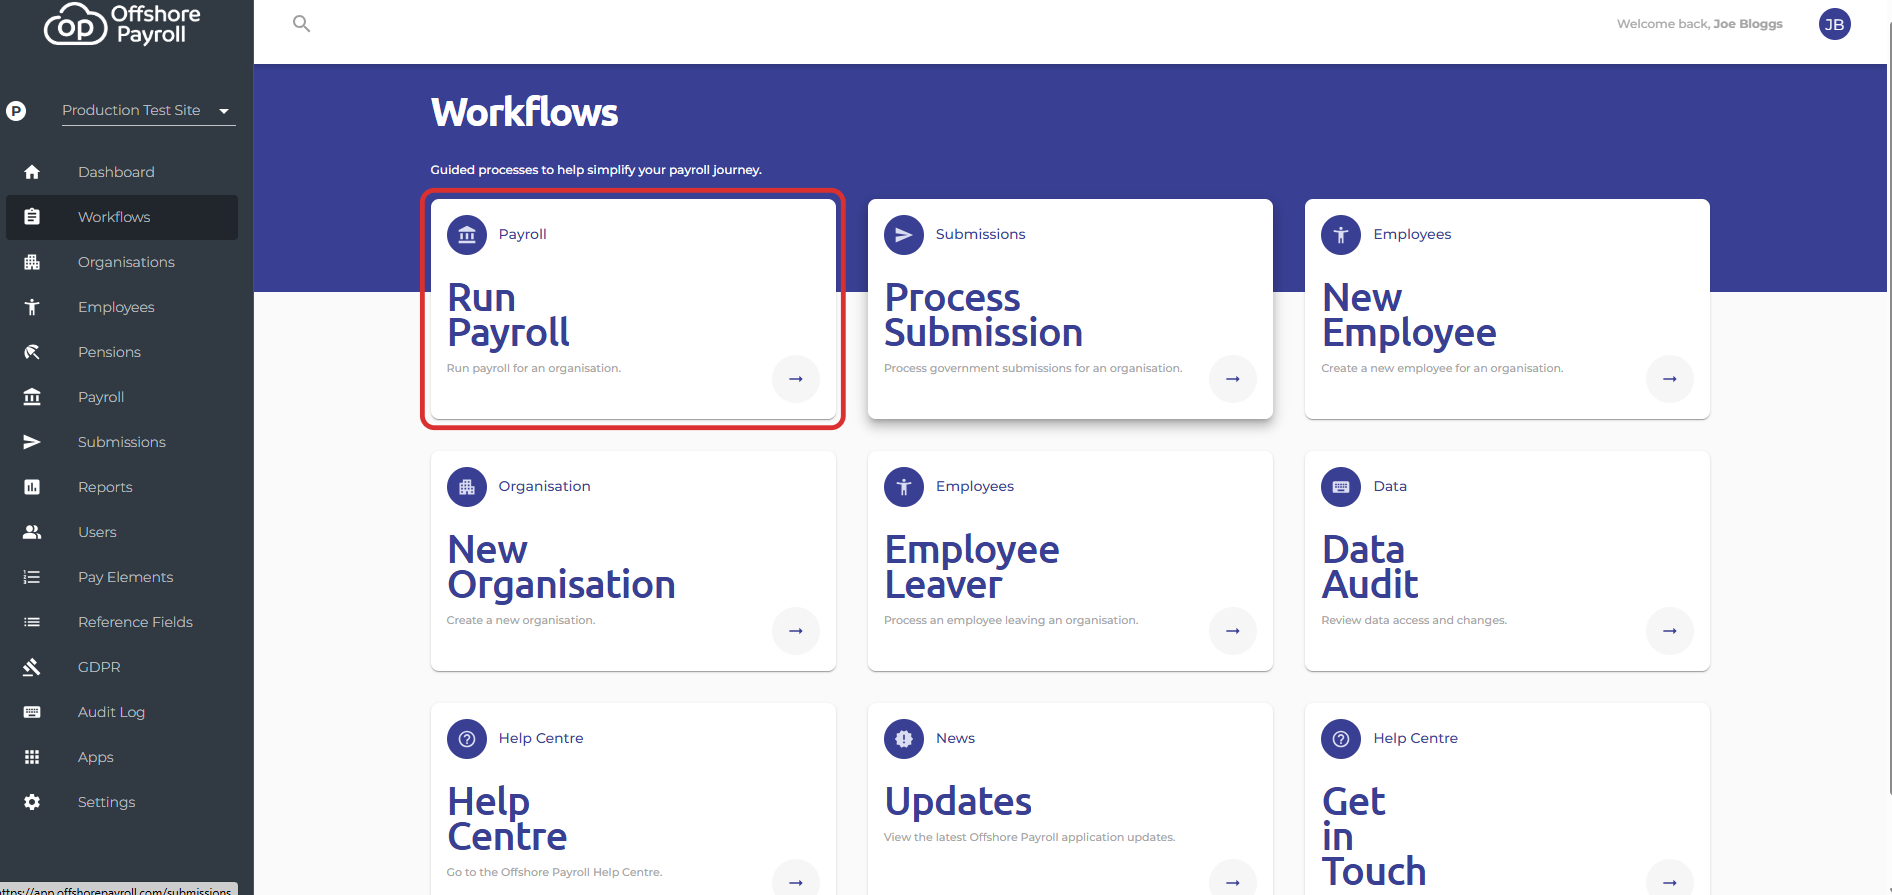Viewport: 1892px width, 895px height.
Task: Open the Data Audit workflow title
Action: coord(1370,567)
